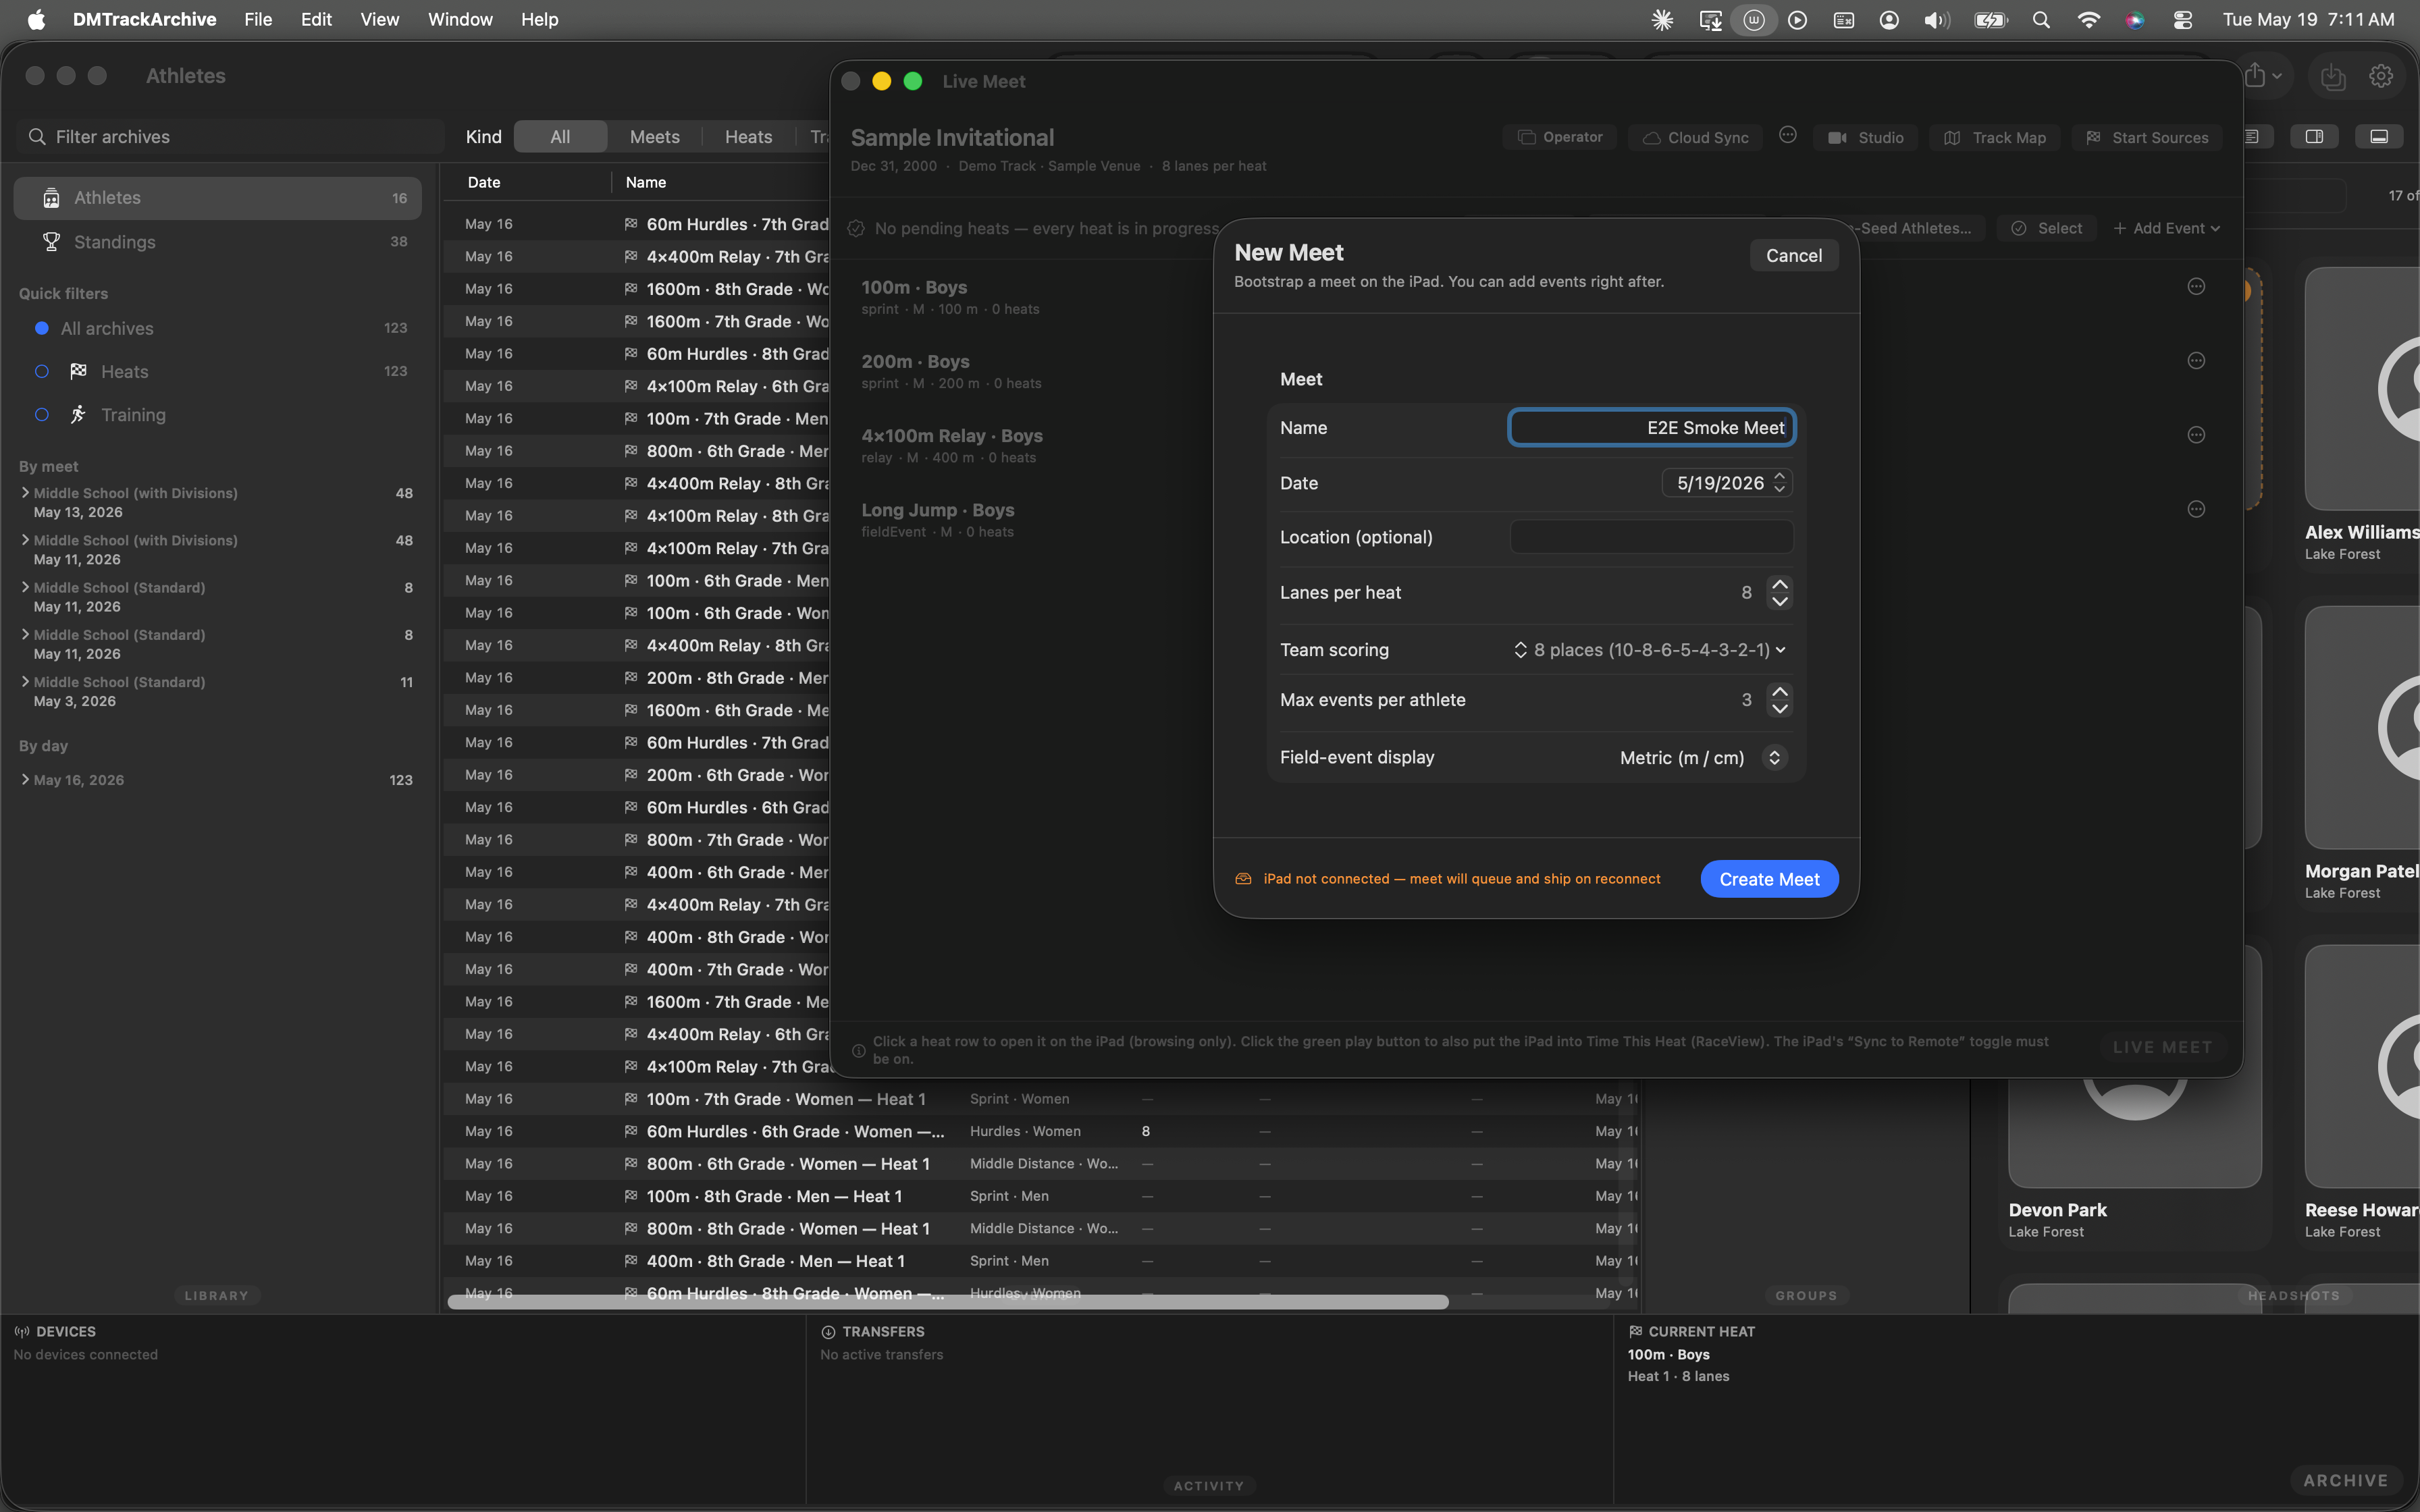Click Select button in Live Meet
Screen dimensions: 2420x1512
point(2046,228)
